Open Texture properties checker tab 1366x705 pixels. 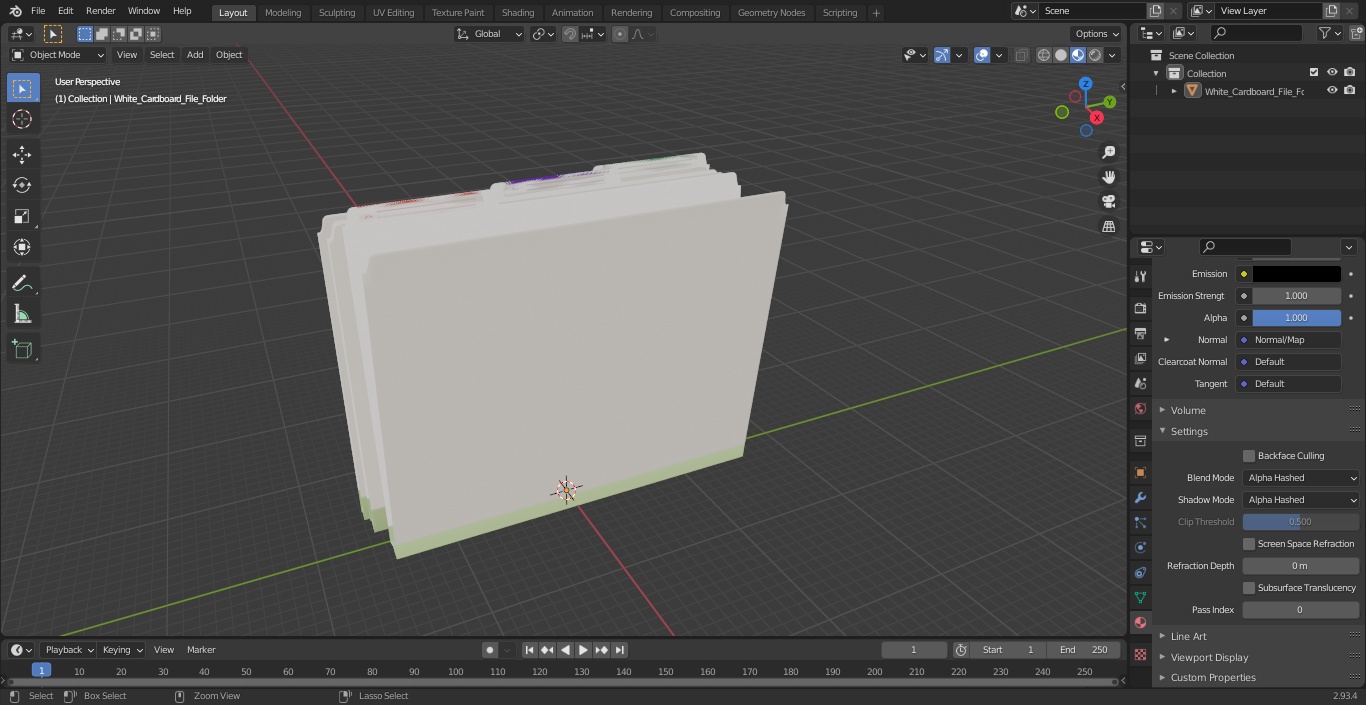(x=1140, y=654)
